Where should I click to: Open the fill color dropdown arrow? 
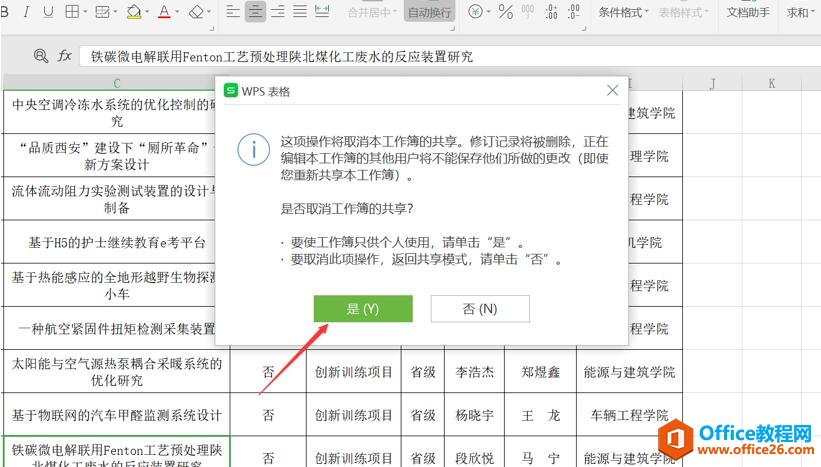click(x=148, y=12)
